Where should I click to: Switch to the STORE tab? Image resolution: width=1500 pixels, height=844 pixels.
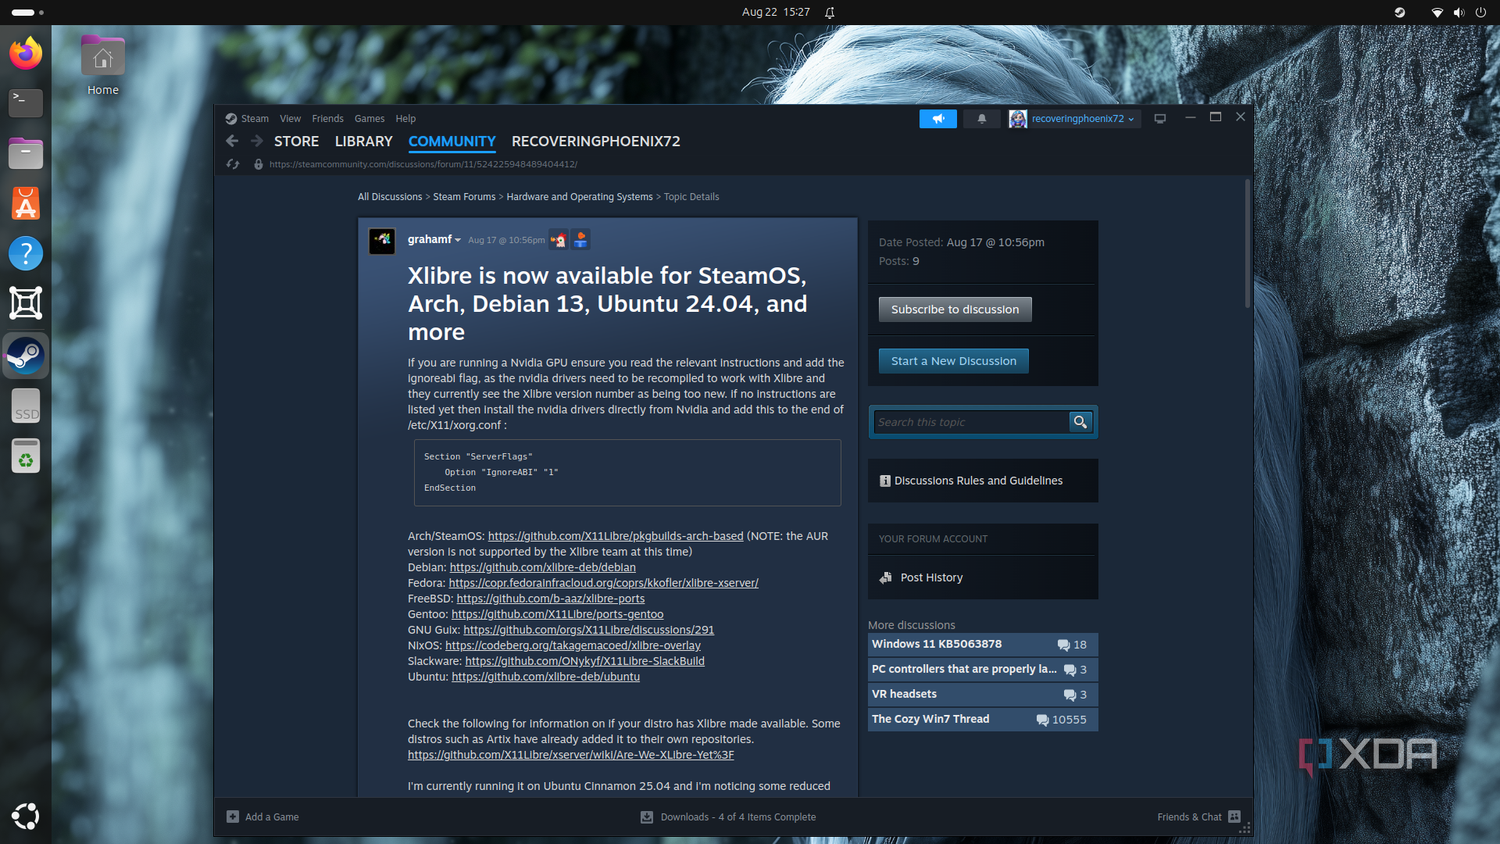click(297, 142)
